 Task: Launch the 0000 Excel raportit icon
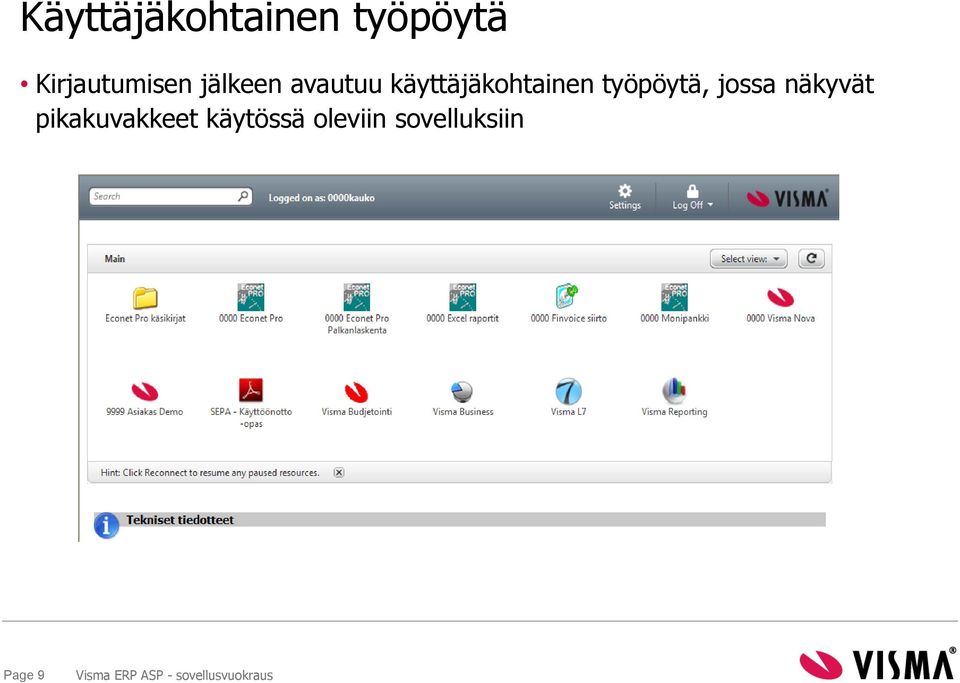[463, 297]
